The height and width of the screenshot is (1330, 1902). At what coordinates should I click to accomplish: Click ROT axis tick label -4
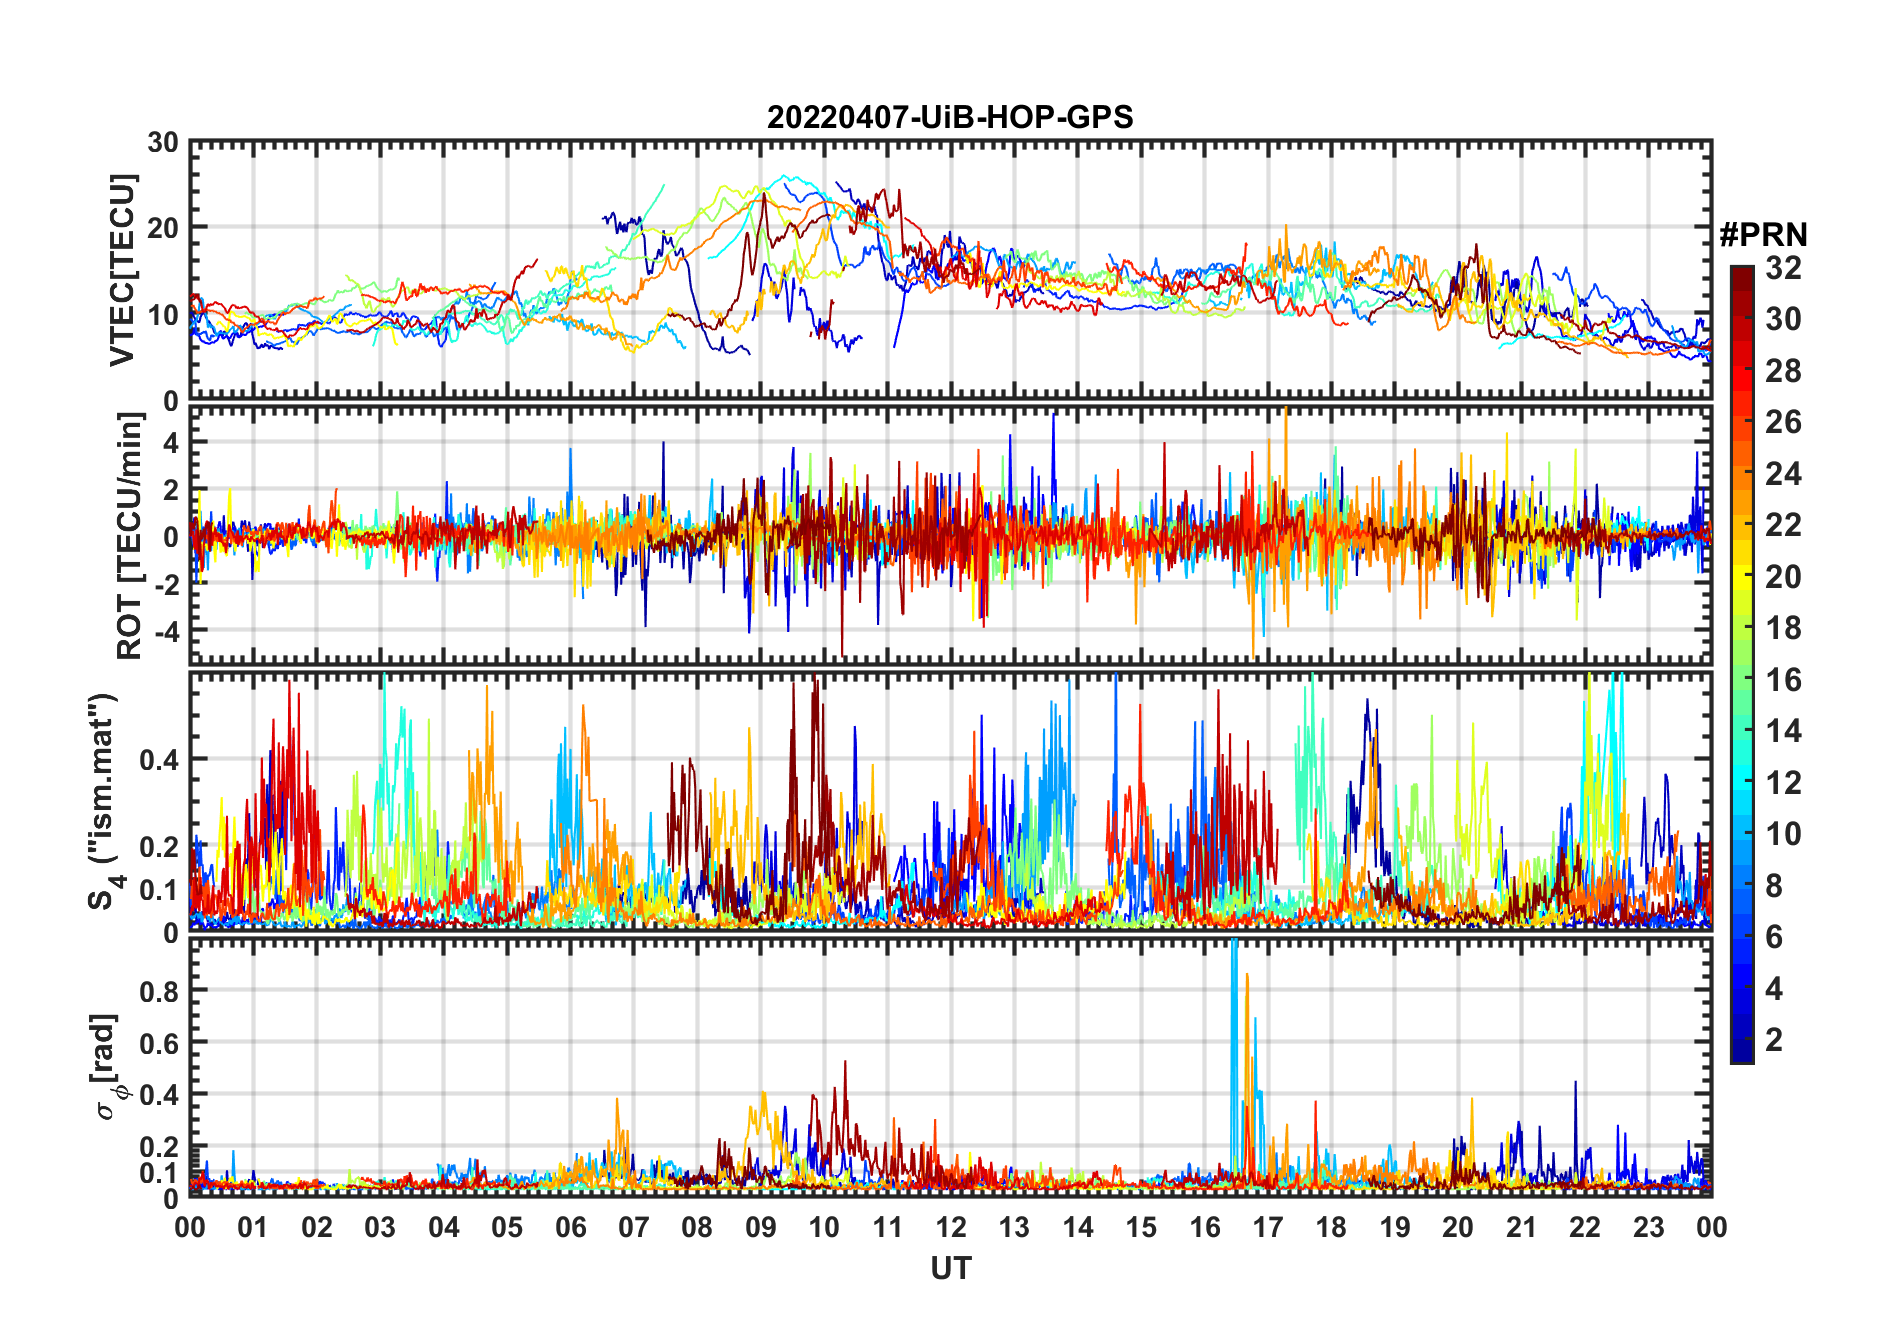point(165,632)
